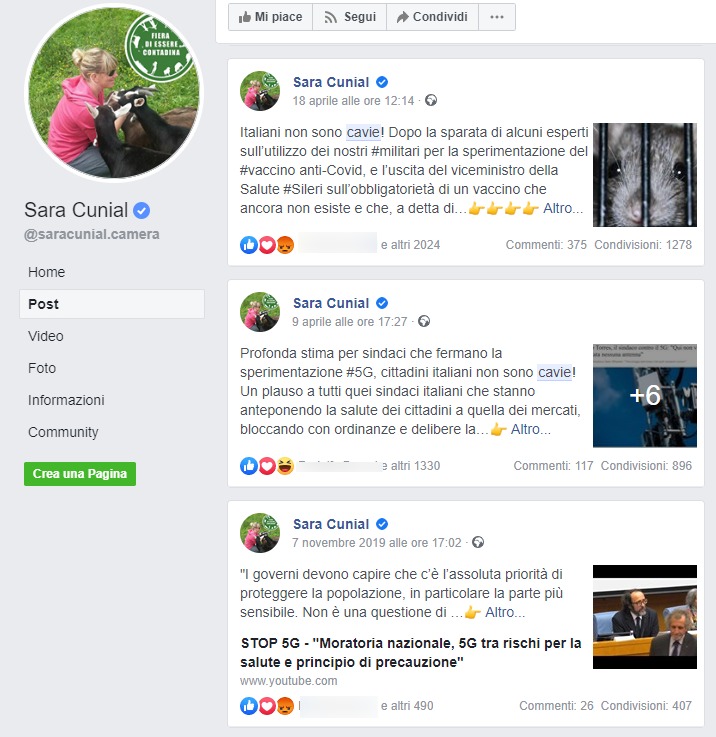Expand the 9 aprile post via Altro
This screenshot has width=716, height=737.
(x=530, y=429)
